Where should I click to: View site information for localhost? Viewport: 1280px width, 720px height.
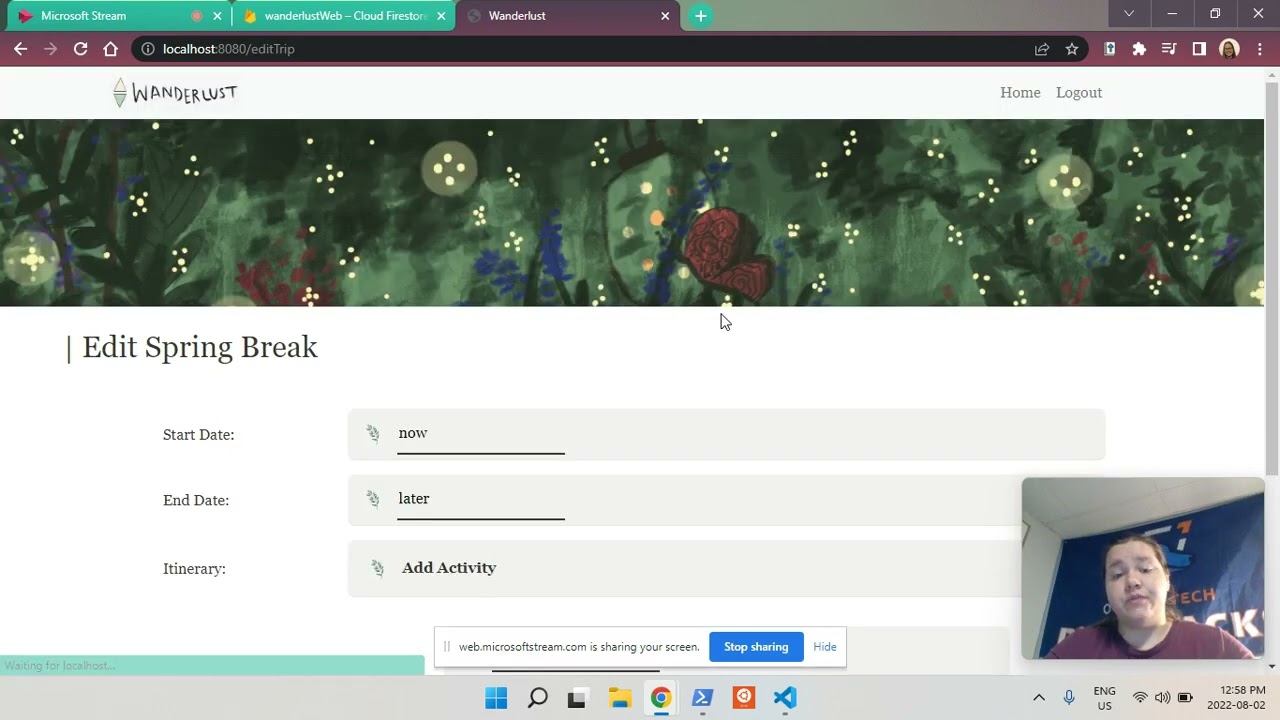tap(148, 49)
